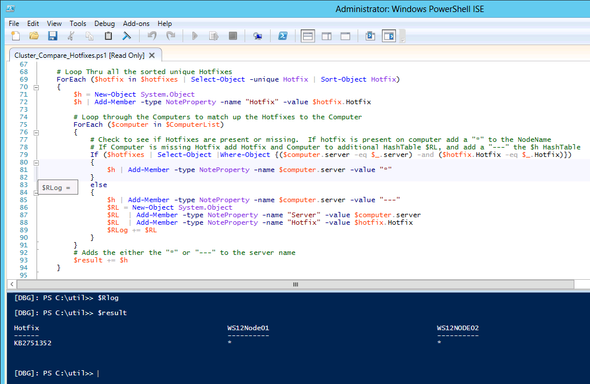
Task: Open the Add-ons menu
Action: [136, 23]
